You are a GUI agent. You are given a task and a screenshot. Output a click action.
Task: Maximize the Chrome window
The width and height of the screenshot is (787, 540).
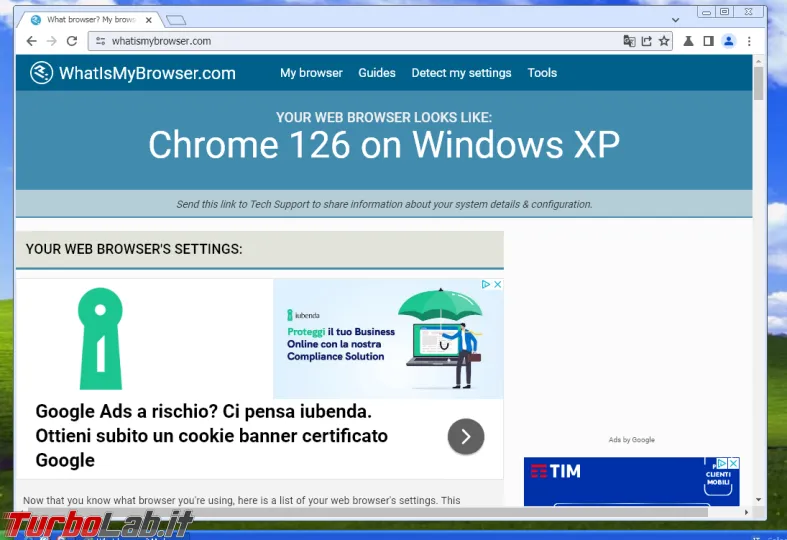(724, 12)
